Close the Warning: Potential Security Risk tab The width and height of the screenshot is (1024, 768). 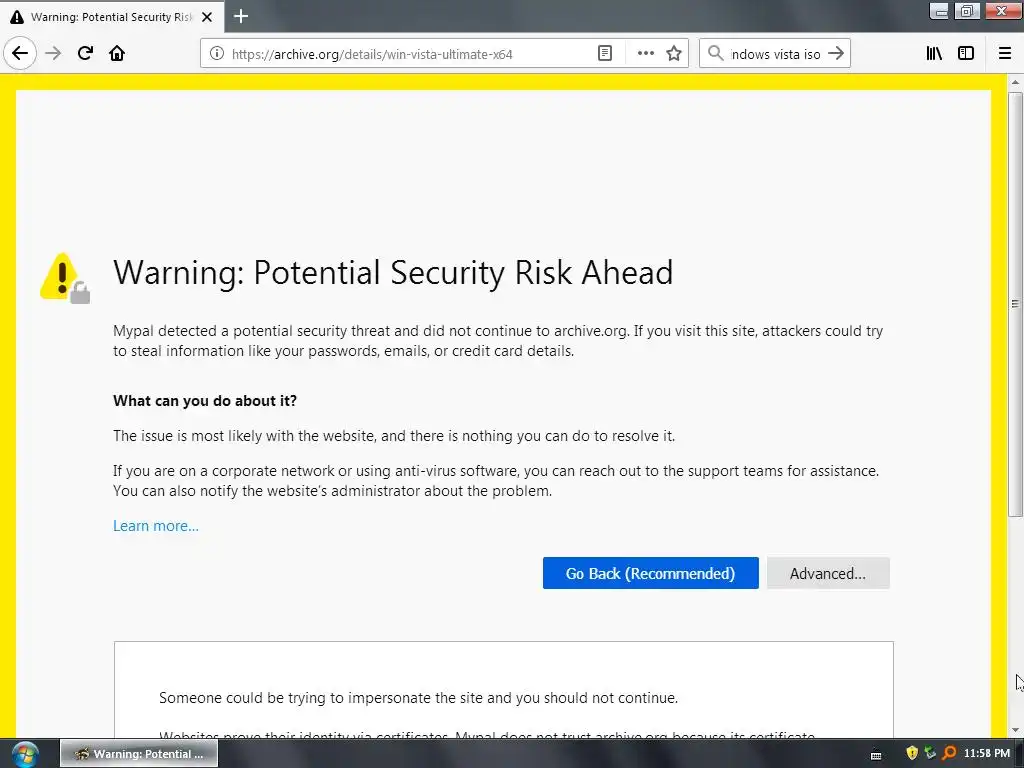[x=207, y=17]
